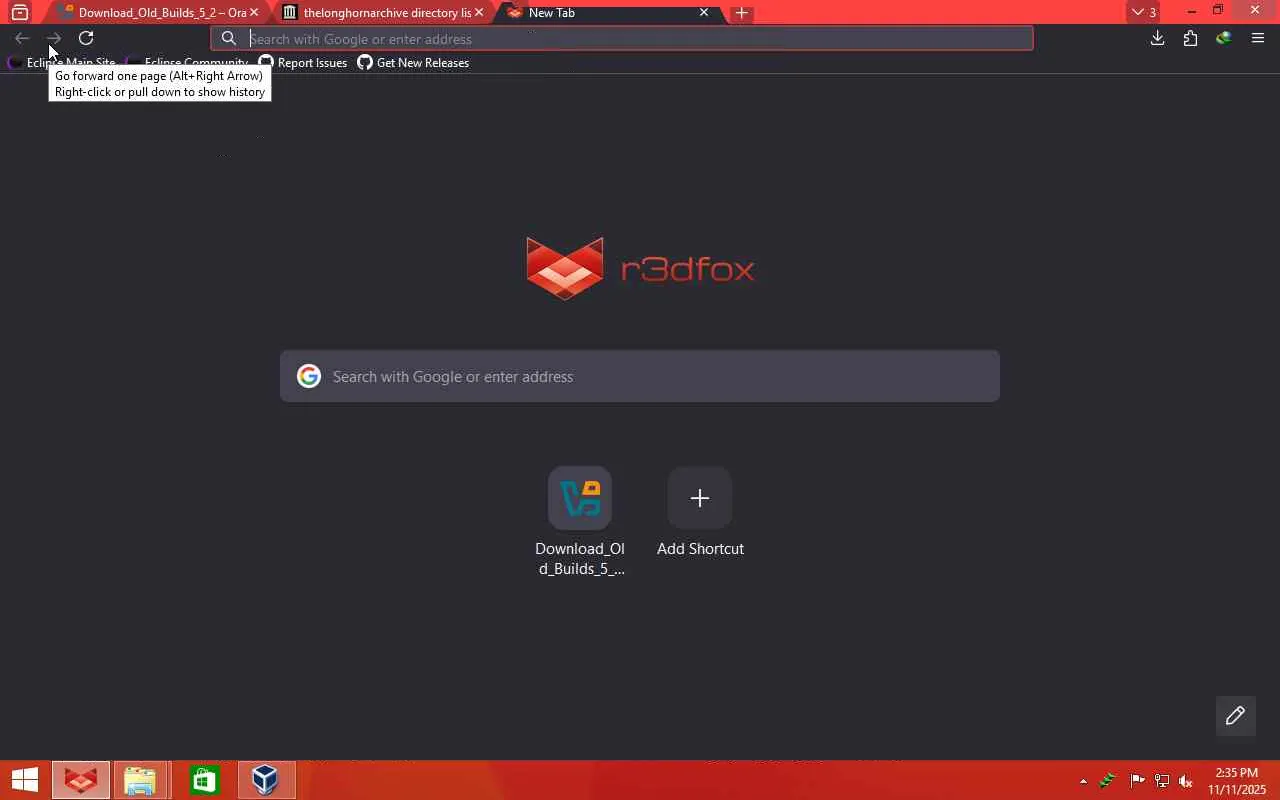
Task: Open File Explorer from the taskbar
Action: click(140, 780)
